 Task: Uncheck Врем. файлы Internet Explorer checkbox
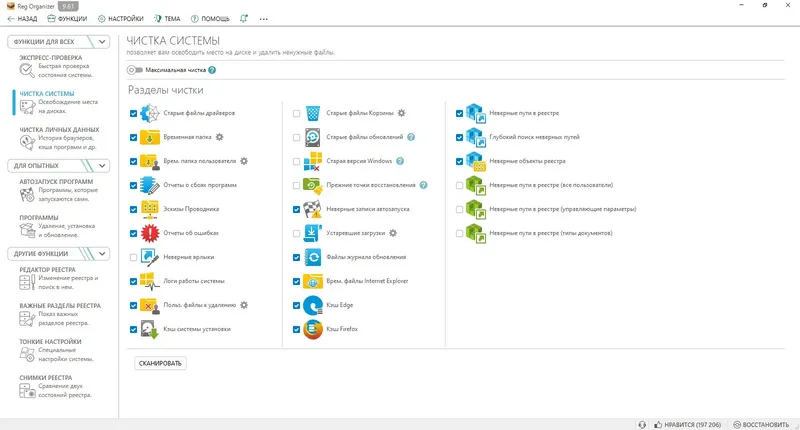[x=296, y=282]
